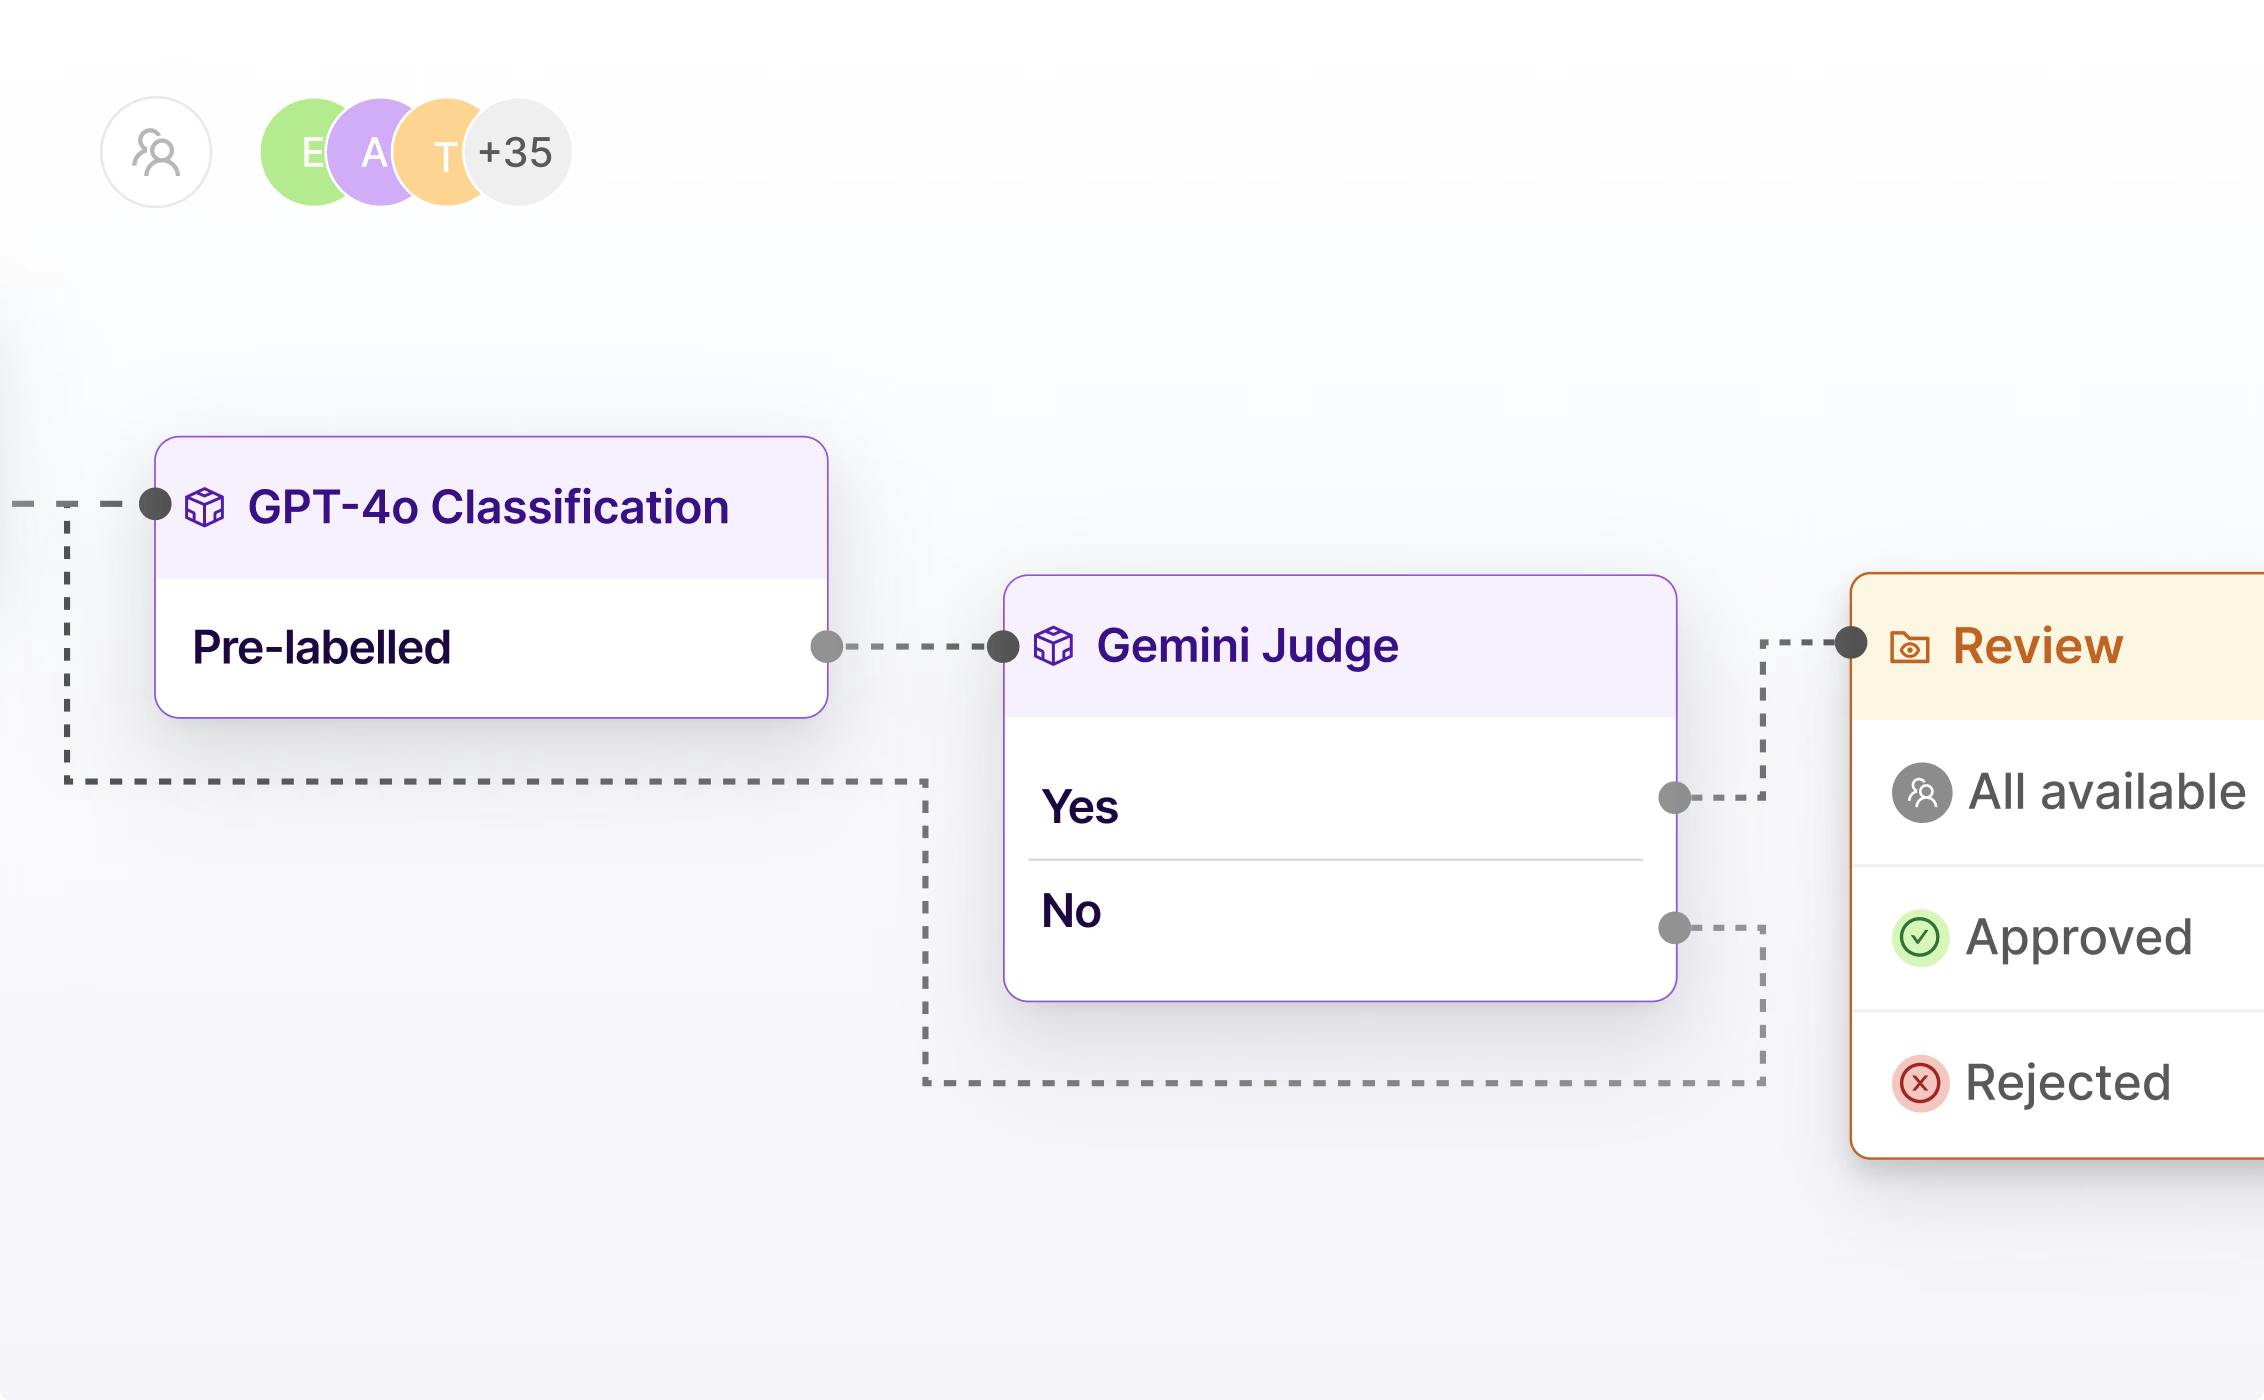Toggle the Yes output connector dot
The image size is (2264, 1400).
(x=1675, y=797)
